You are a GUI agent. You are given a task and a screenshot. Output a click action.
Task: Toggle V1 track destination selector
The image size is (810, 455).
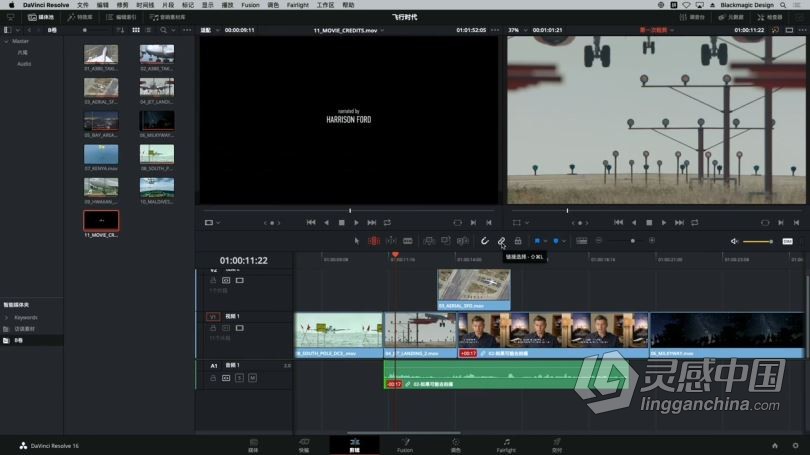click(213, 317)
